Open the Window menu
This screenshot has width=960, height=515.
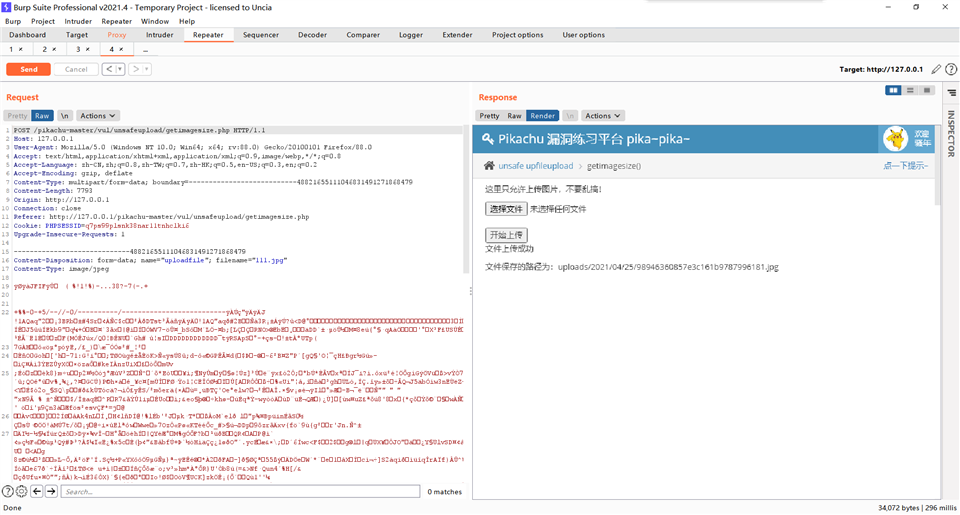coord(155,21)
